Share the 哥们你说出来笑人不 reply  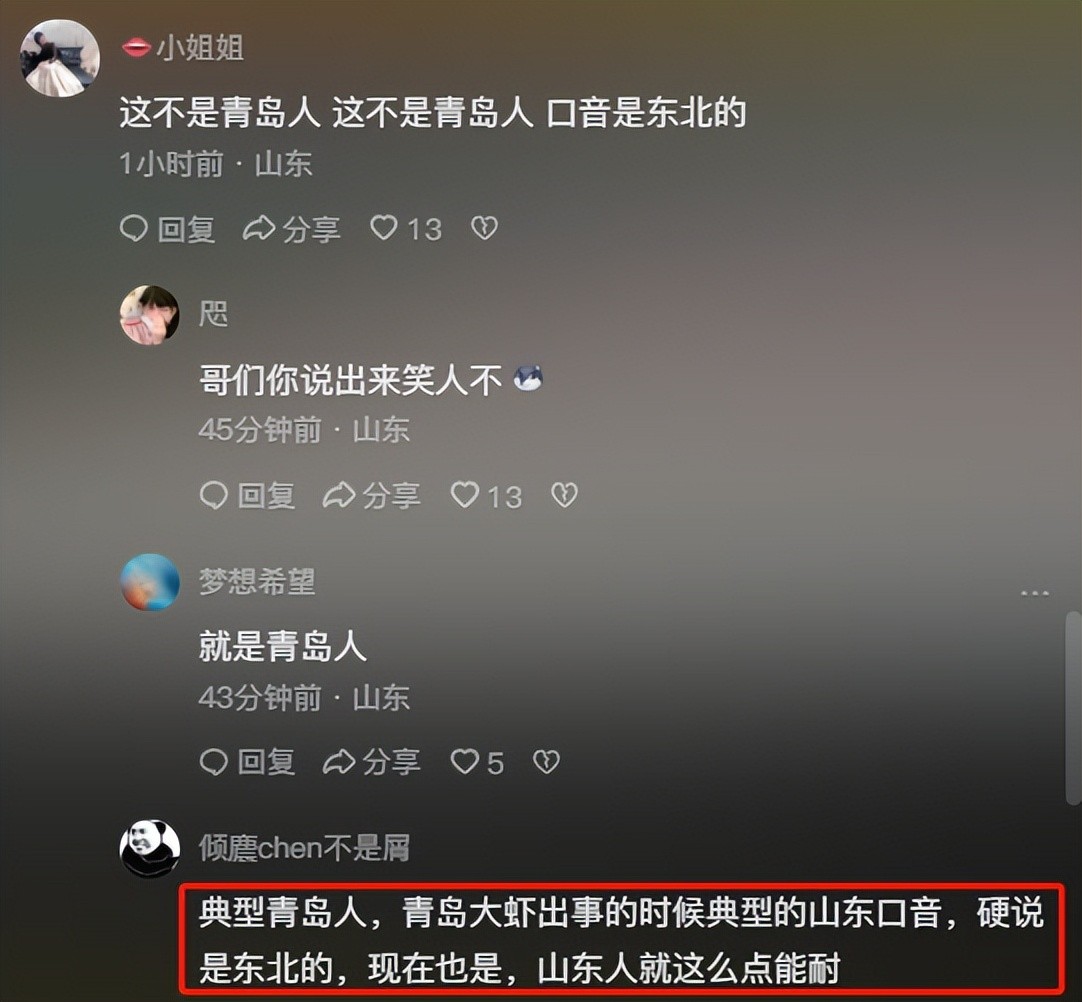pos(371,495)
